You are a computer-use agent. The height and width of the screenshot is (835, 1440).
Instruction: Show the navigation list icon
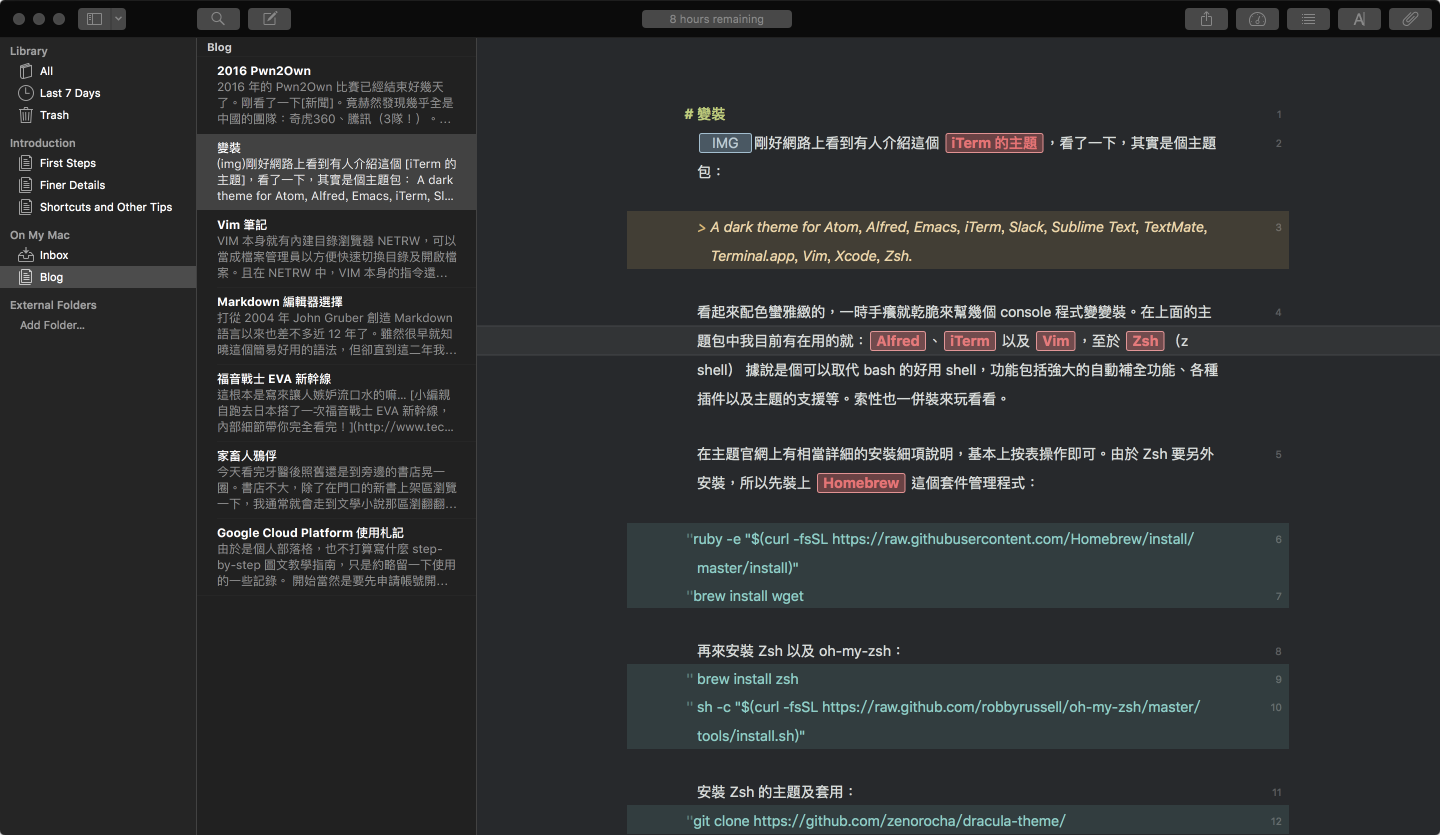click(1308, 19)
